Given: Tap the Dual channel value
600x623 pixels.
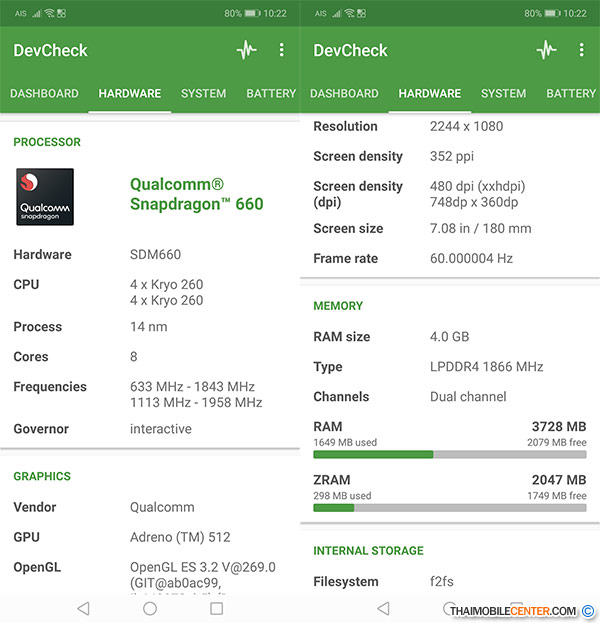Looking at the screenshot, I should (468, 397).
